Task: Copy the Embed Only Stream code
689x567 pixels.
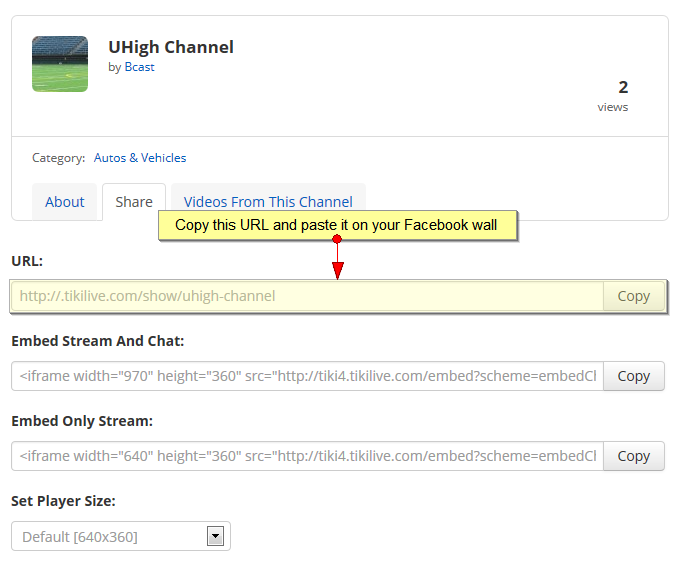Action: click(634, 456)
